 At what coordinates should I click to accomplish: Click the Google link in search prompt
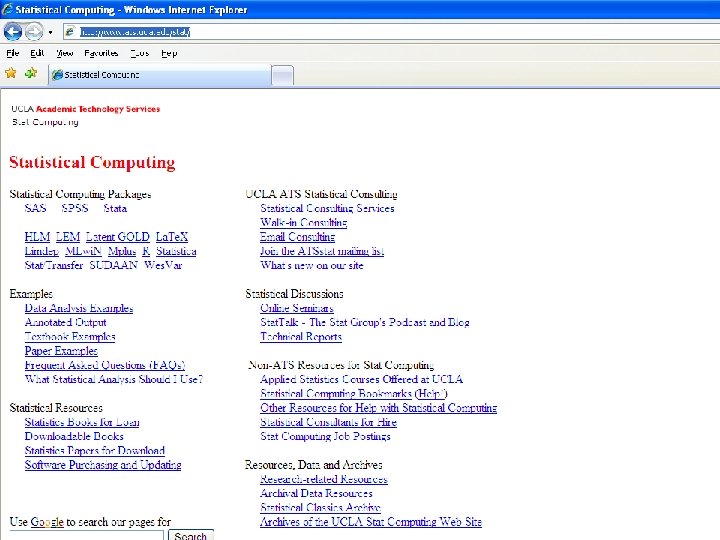pyautogui.click(x=47, y=522)
